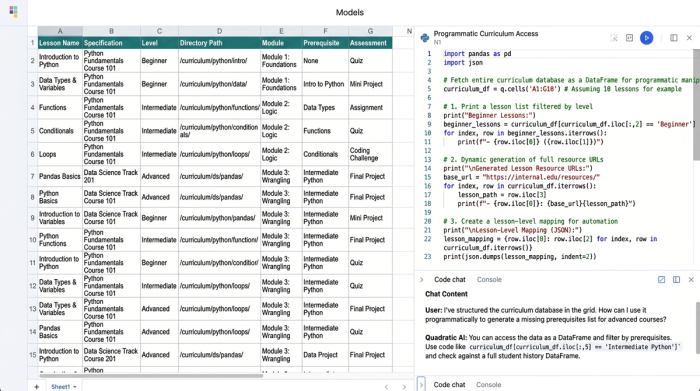Click the new chat icon in the Code chat header
The width and height of the screenshot is (700, 391).
click(661, 279)
